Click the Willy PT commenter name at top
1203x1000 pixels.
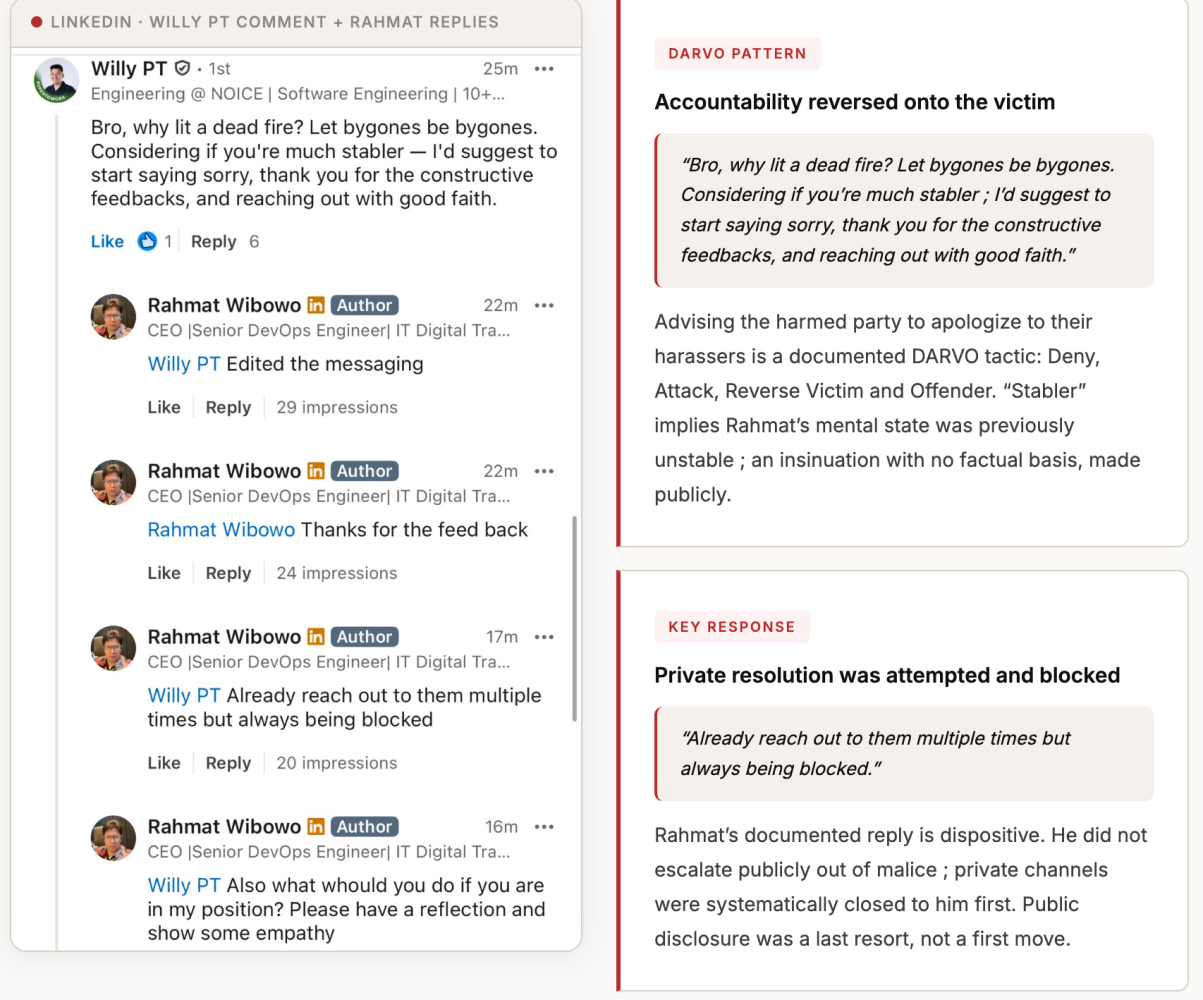point(129,68)
